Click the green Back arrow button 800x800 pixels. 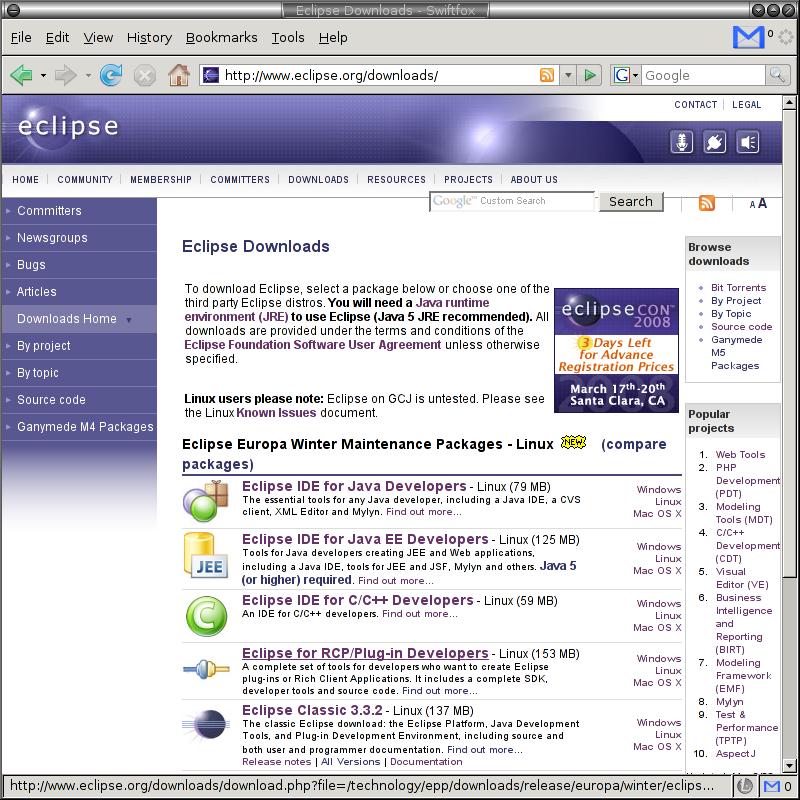point(21,76)
